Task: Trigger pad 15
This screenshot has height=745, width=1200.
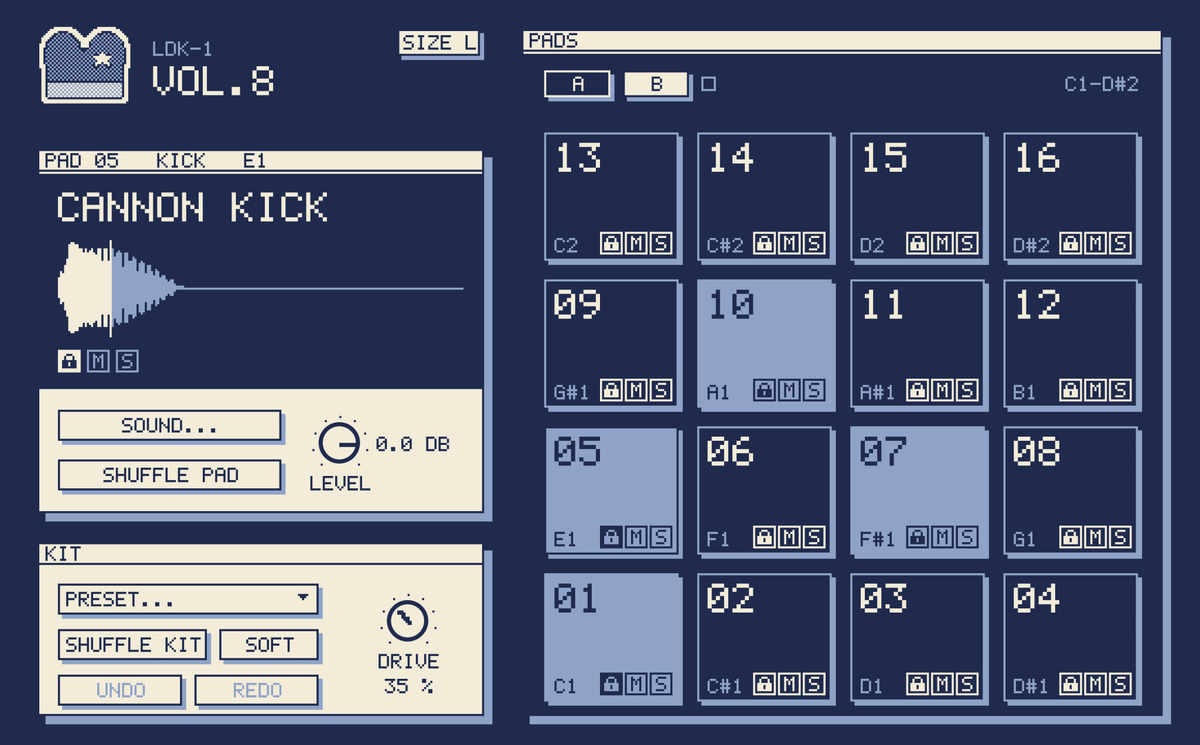Action: coord(917,196)
